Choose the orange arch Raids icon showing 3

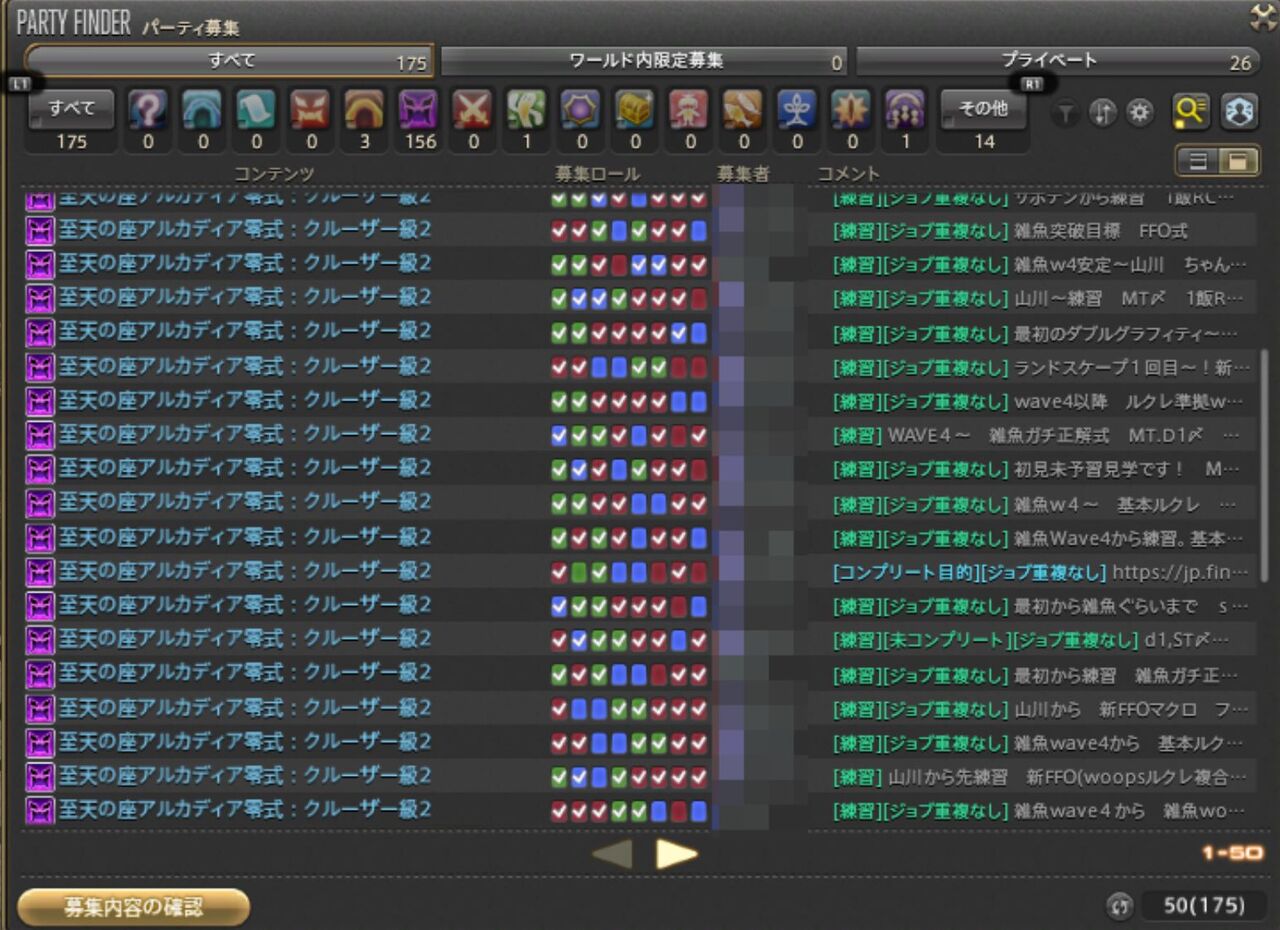pos(364,110)
